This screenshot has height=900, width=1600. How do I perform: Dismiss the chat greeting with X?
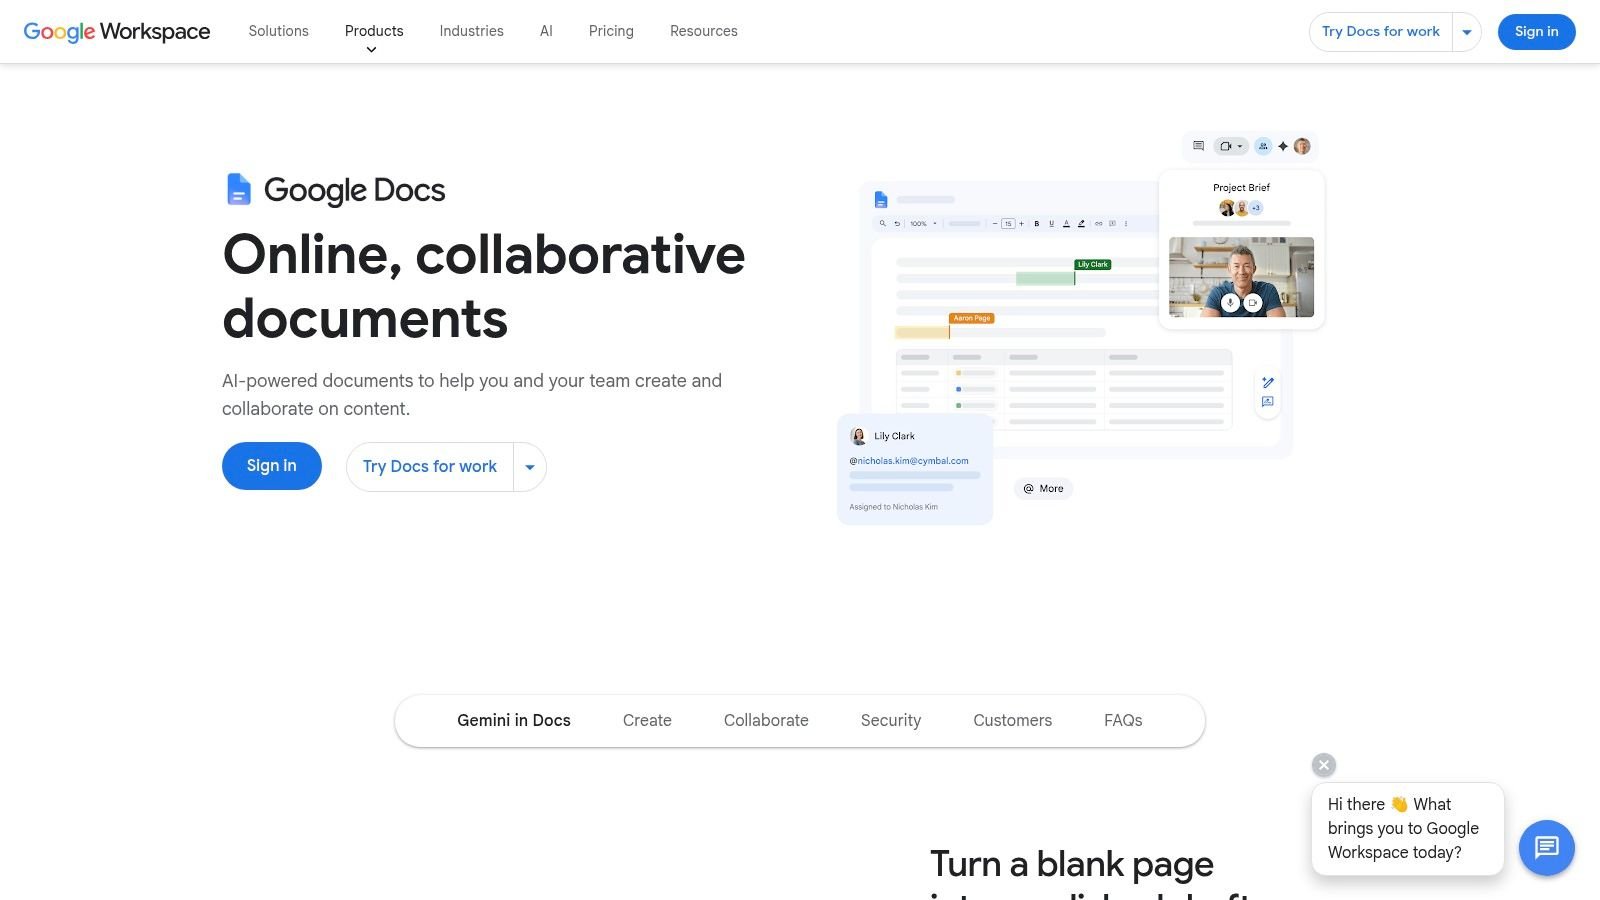[1324, 765]
